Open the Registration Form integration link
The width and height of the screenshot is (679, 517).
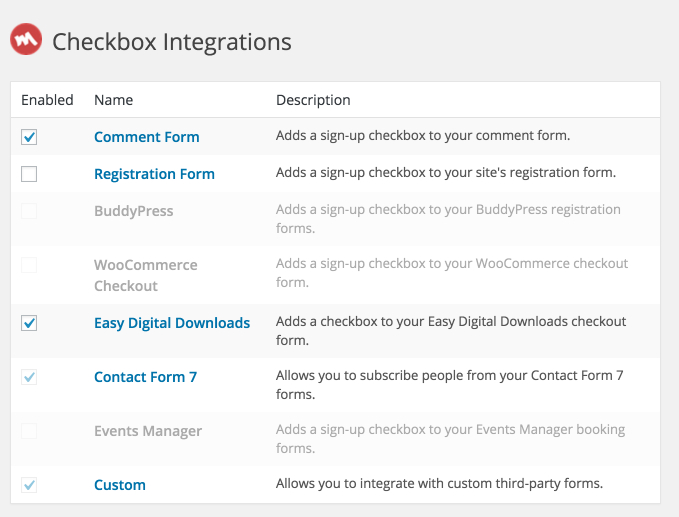click(154, 174)
